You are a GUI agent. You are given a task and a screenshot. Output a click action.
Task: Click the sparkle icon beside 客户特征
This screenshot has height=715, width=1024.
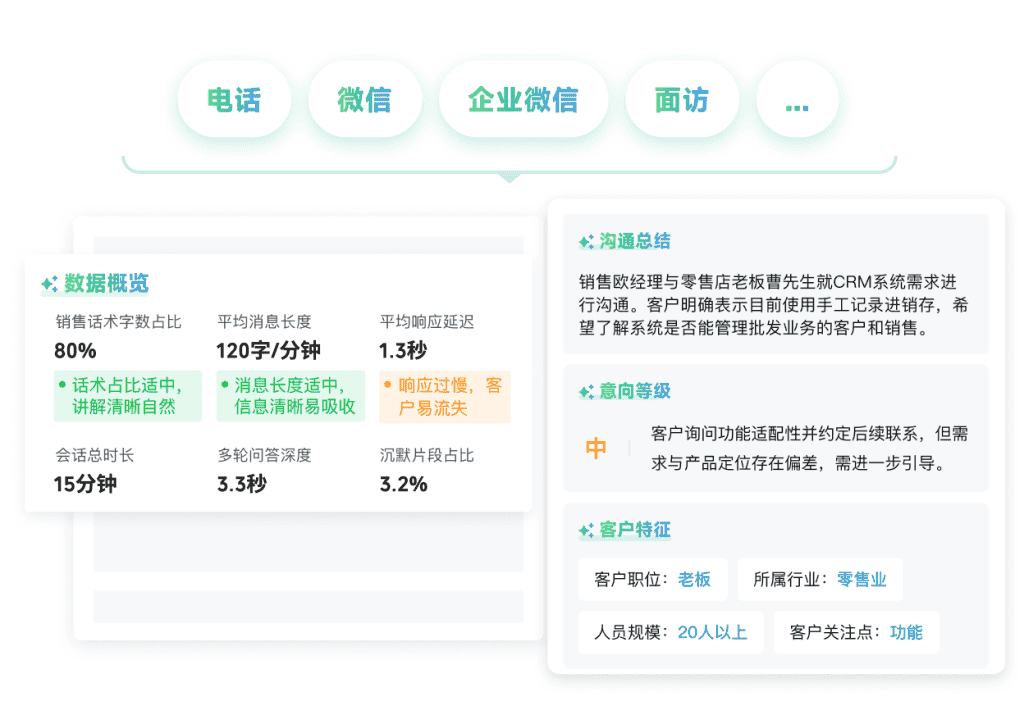tap(586, 530)
